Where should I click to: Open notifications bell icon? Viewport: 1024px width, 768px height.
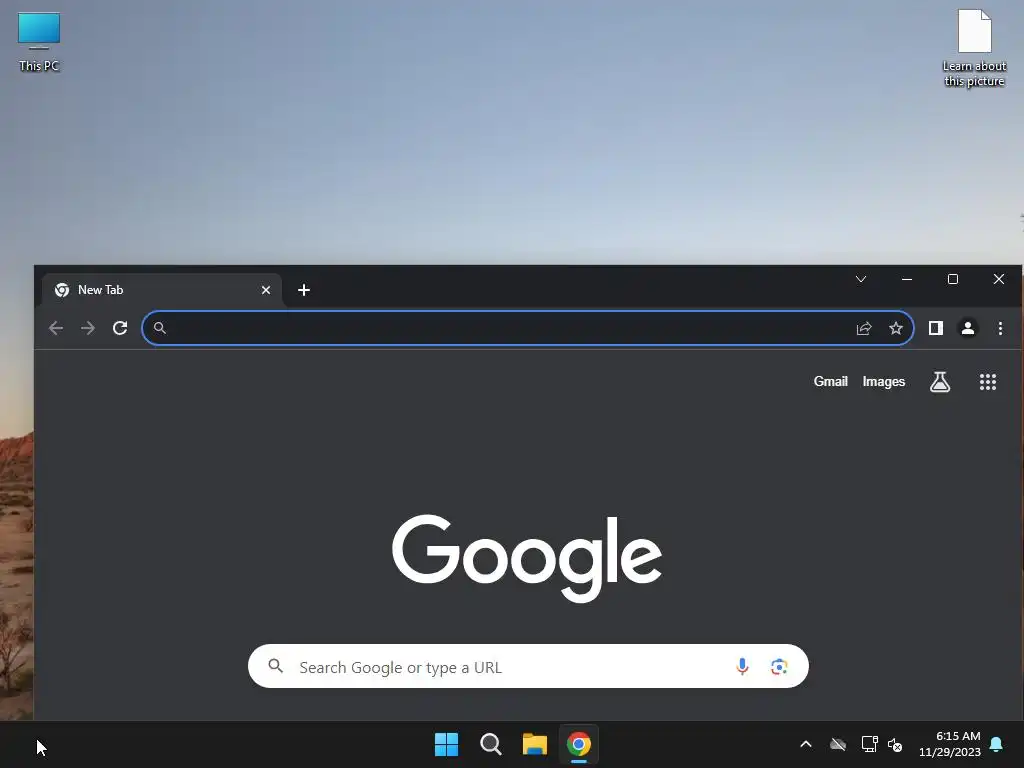pos(996,744)
